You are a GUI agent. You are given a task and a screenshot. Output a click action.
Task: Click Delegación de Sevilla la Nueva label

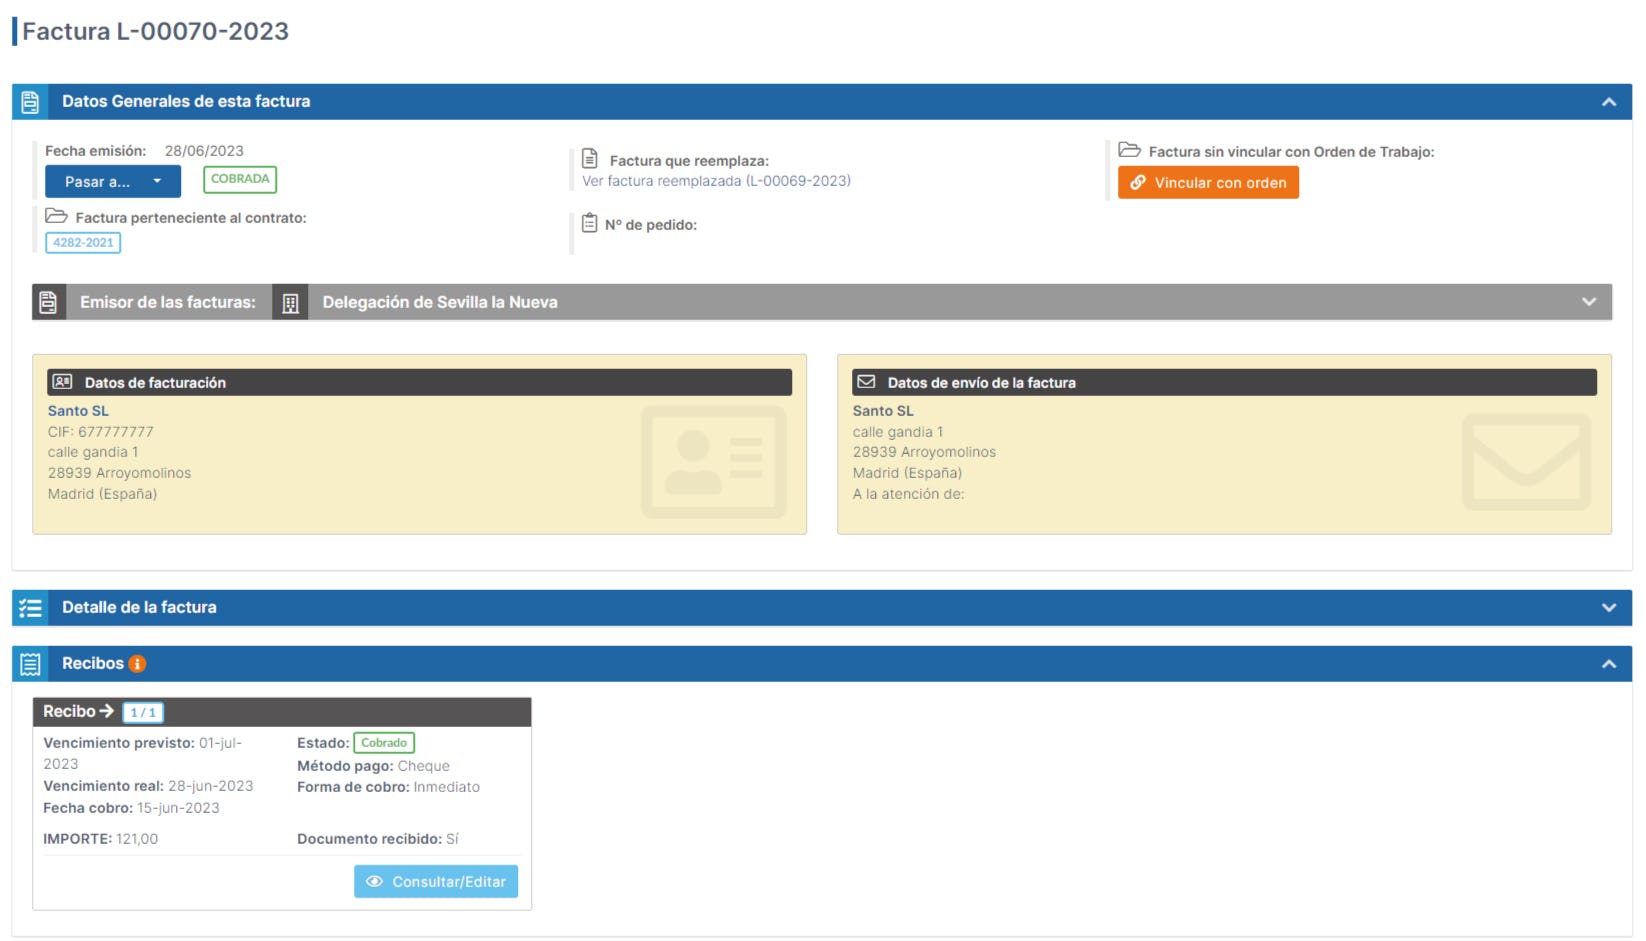440,303
